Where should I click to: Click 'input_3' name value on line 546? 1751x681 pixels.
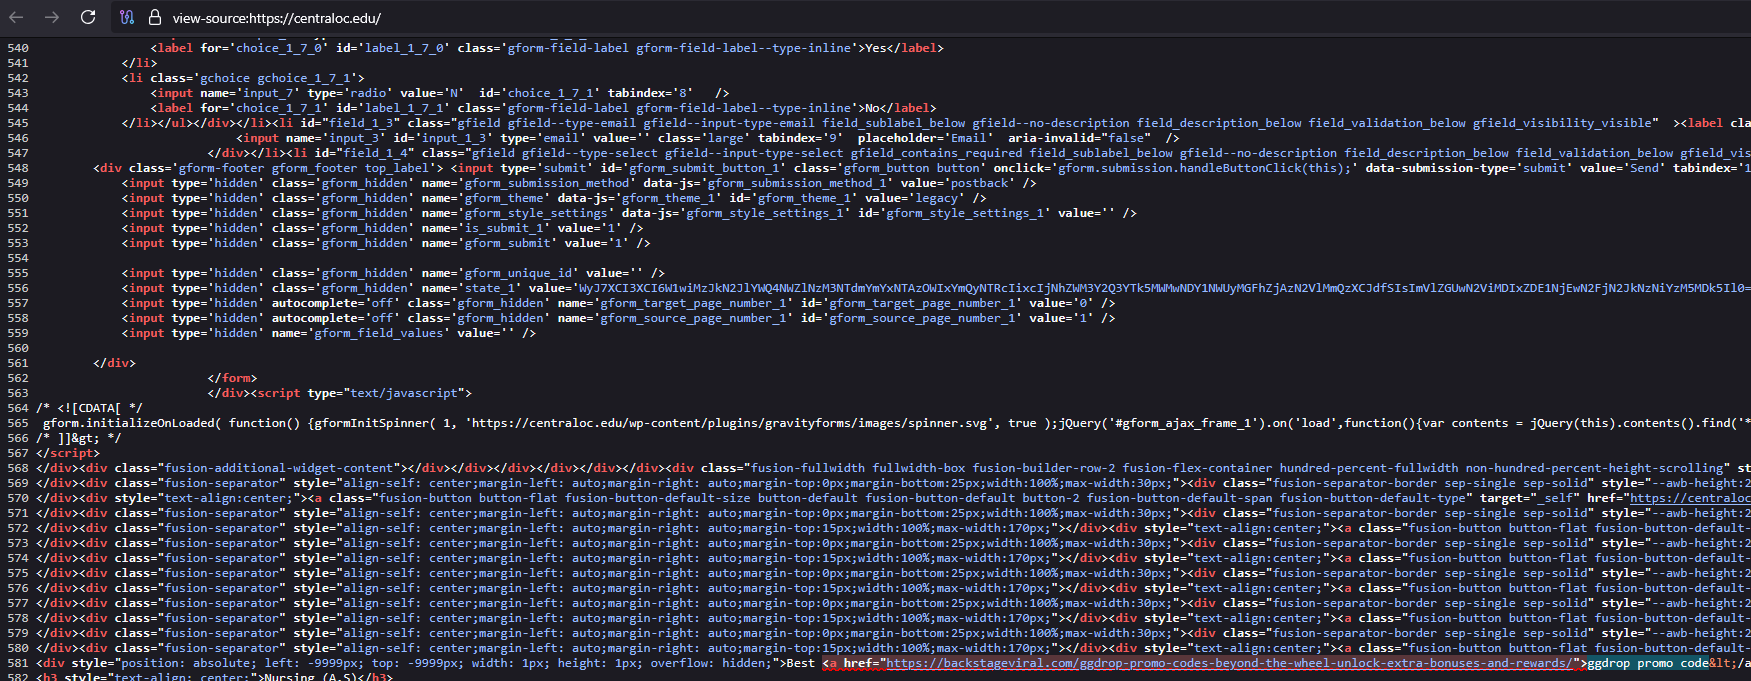pos(354,138)
